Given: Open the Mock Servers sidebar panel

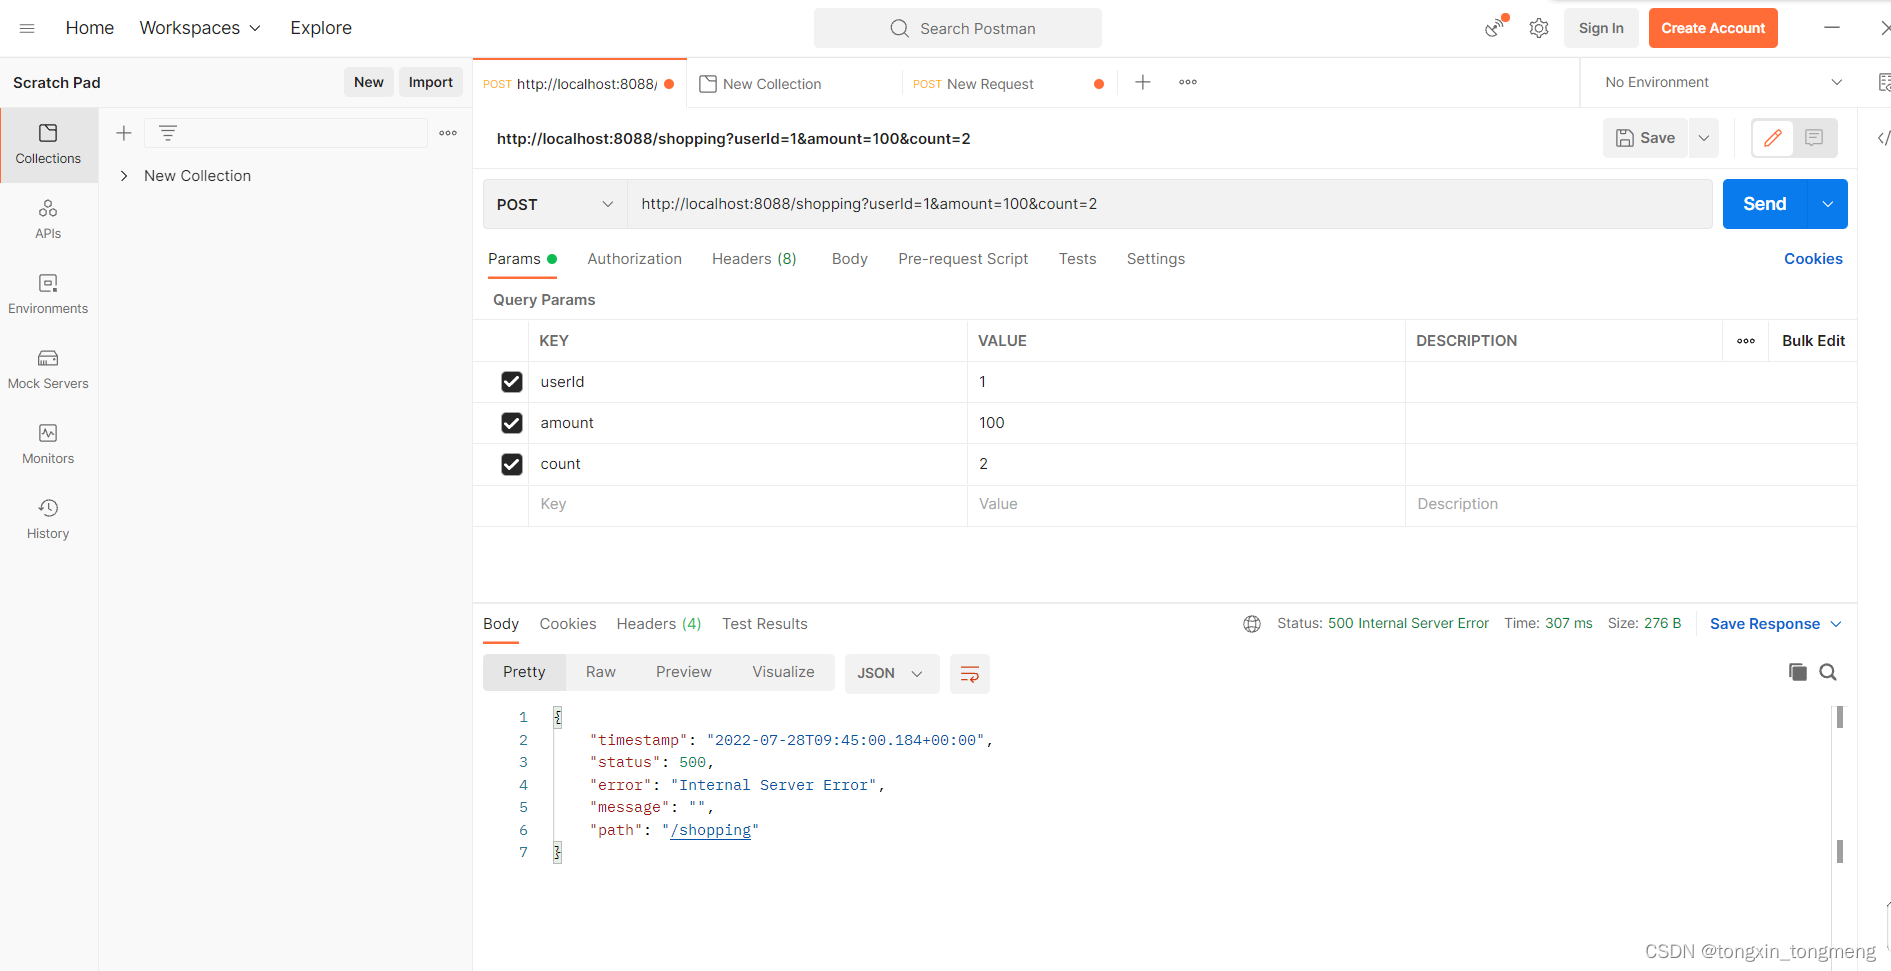Looking at the screenshot, I should click(x=48, y=370).
